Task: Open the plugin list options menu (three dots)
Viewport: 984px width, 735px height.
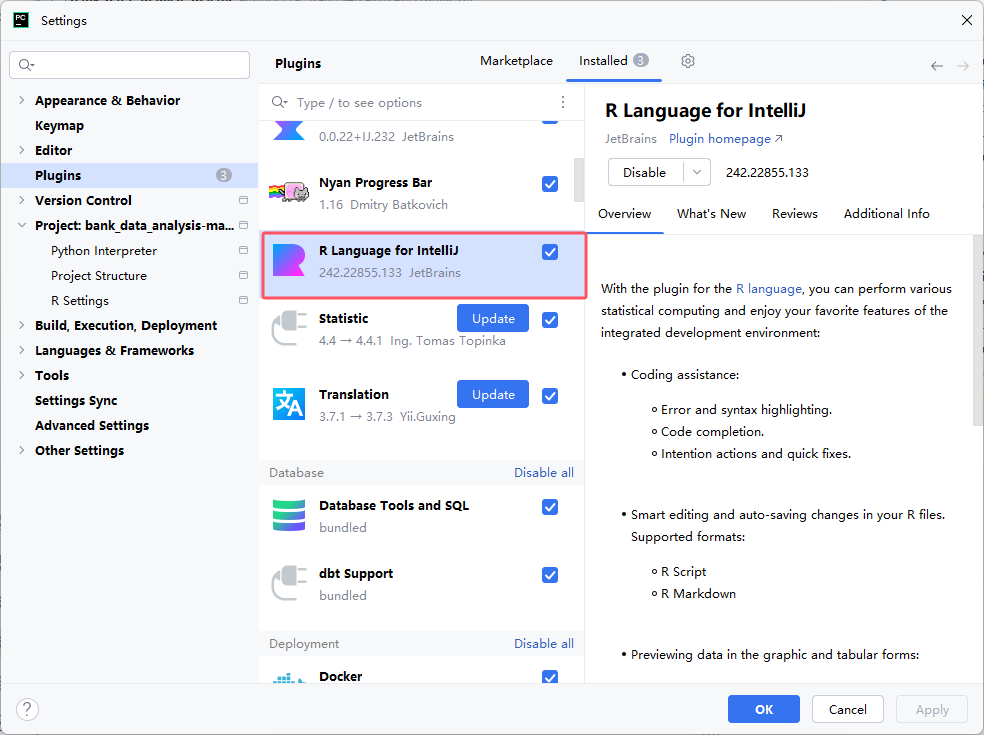Action: tap(563, 102)
